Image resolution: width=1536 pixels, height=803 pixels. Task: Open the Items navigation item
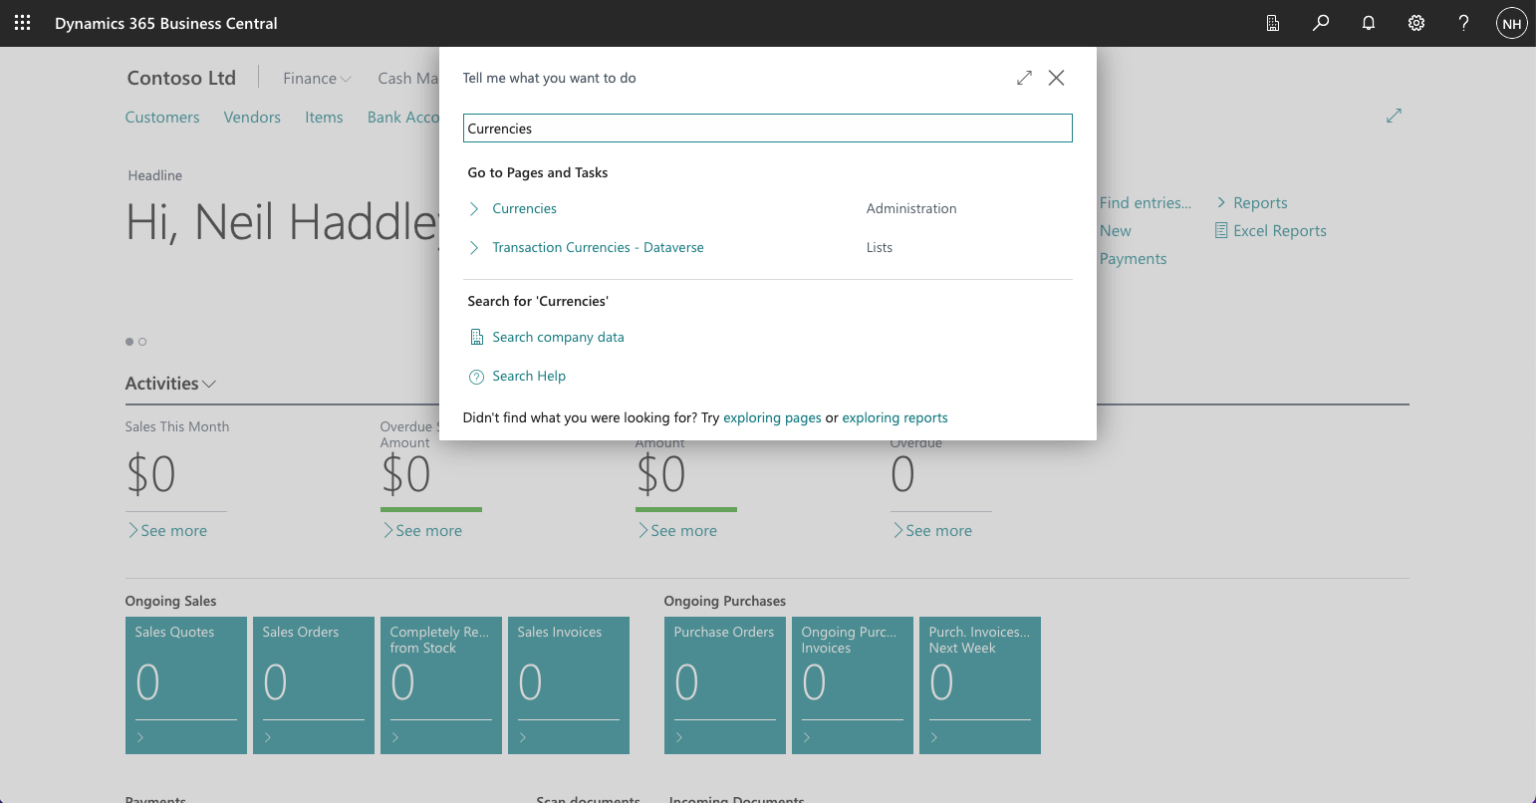324,117
